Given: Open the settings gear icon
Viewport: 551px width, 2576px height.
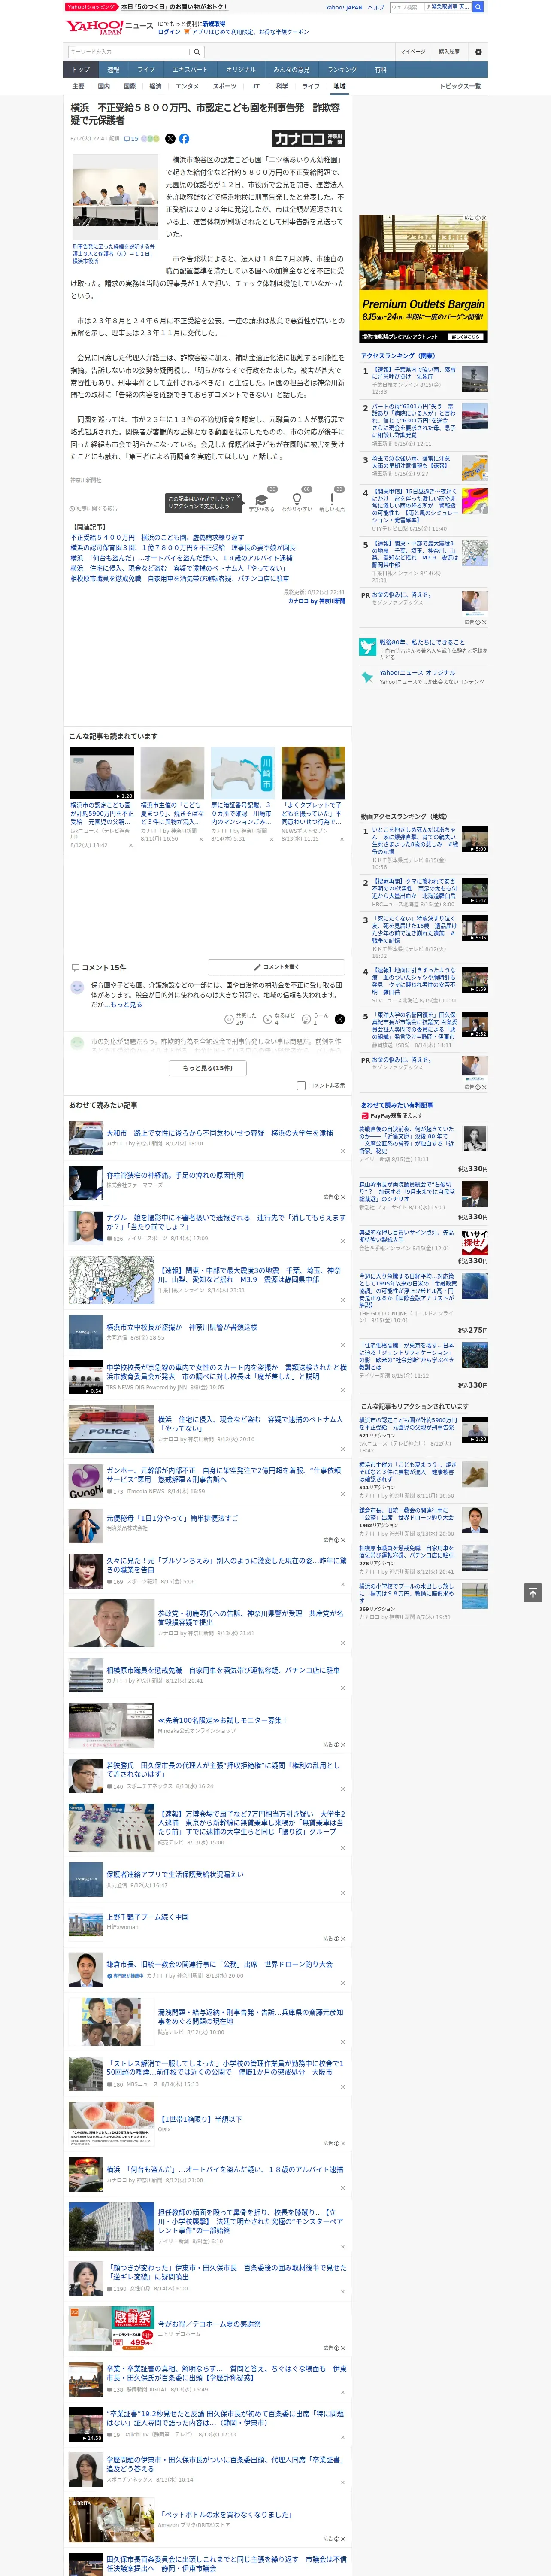Looking at the screenshot, I should coord(478,52).
